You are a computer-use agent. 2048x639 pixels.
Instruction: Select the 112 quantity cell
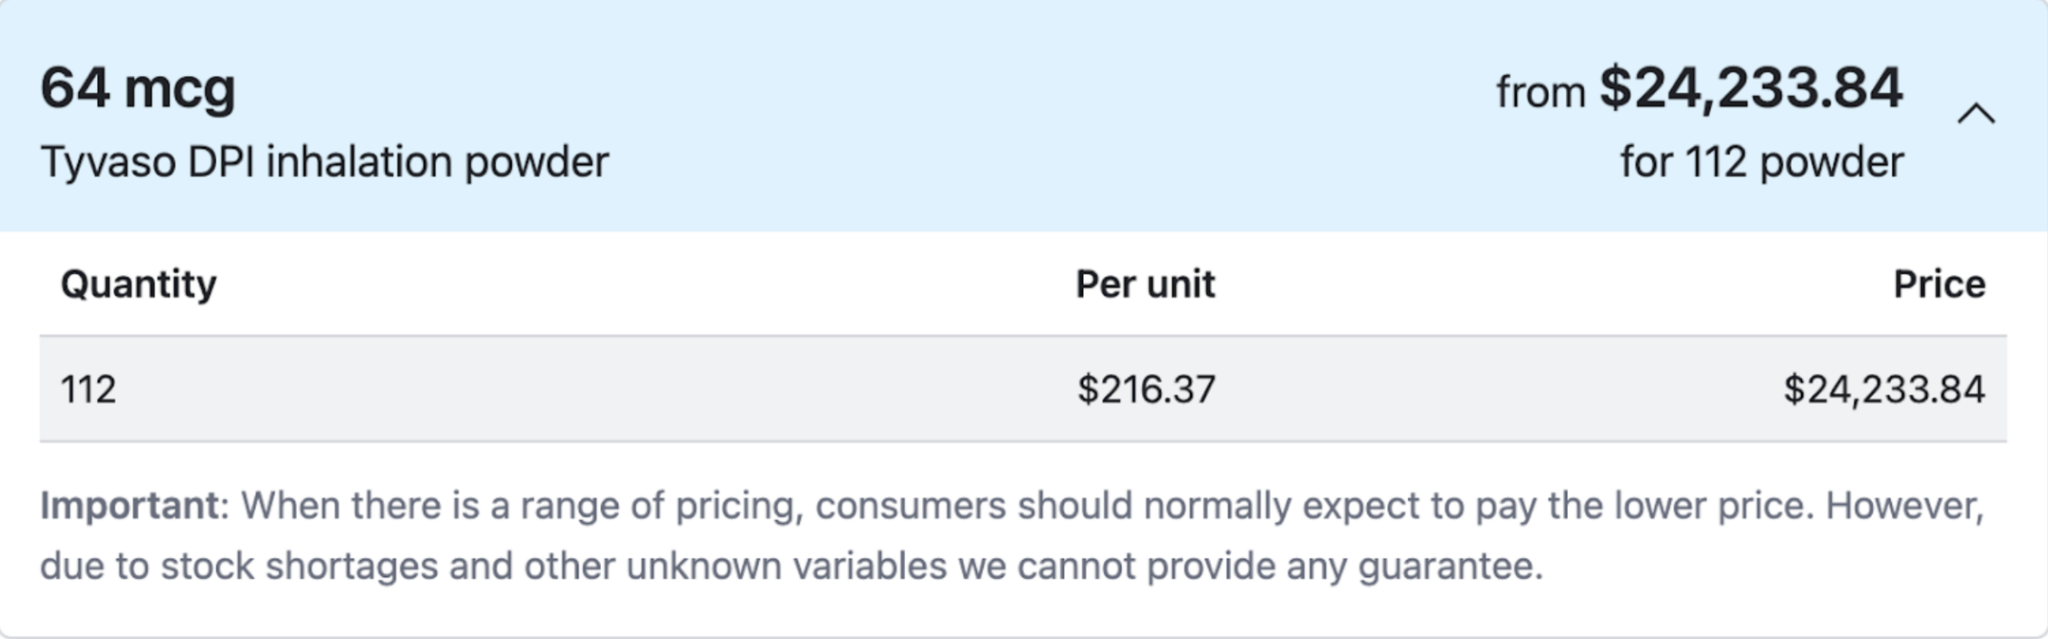[89, 389]
